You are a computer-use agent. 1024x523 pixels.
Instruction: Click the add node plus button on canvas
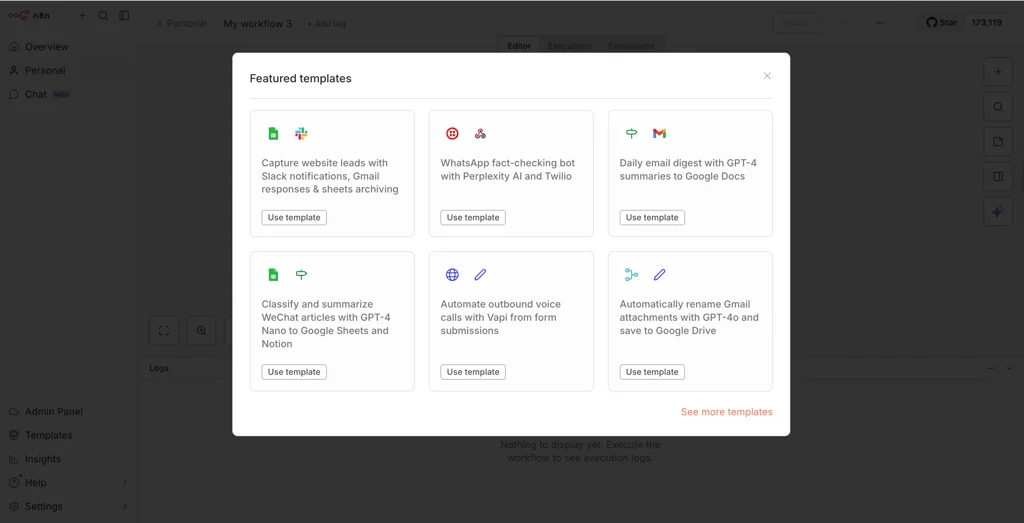click(x=998, y=72)
